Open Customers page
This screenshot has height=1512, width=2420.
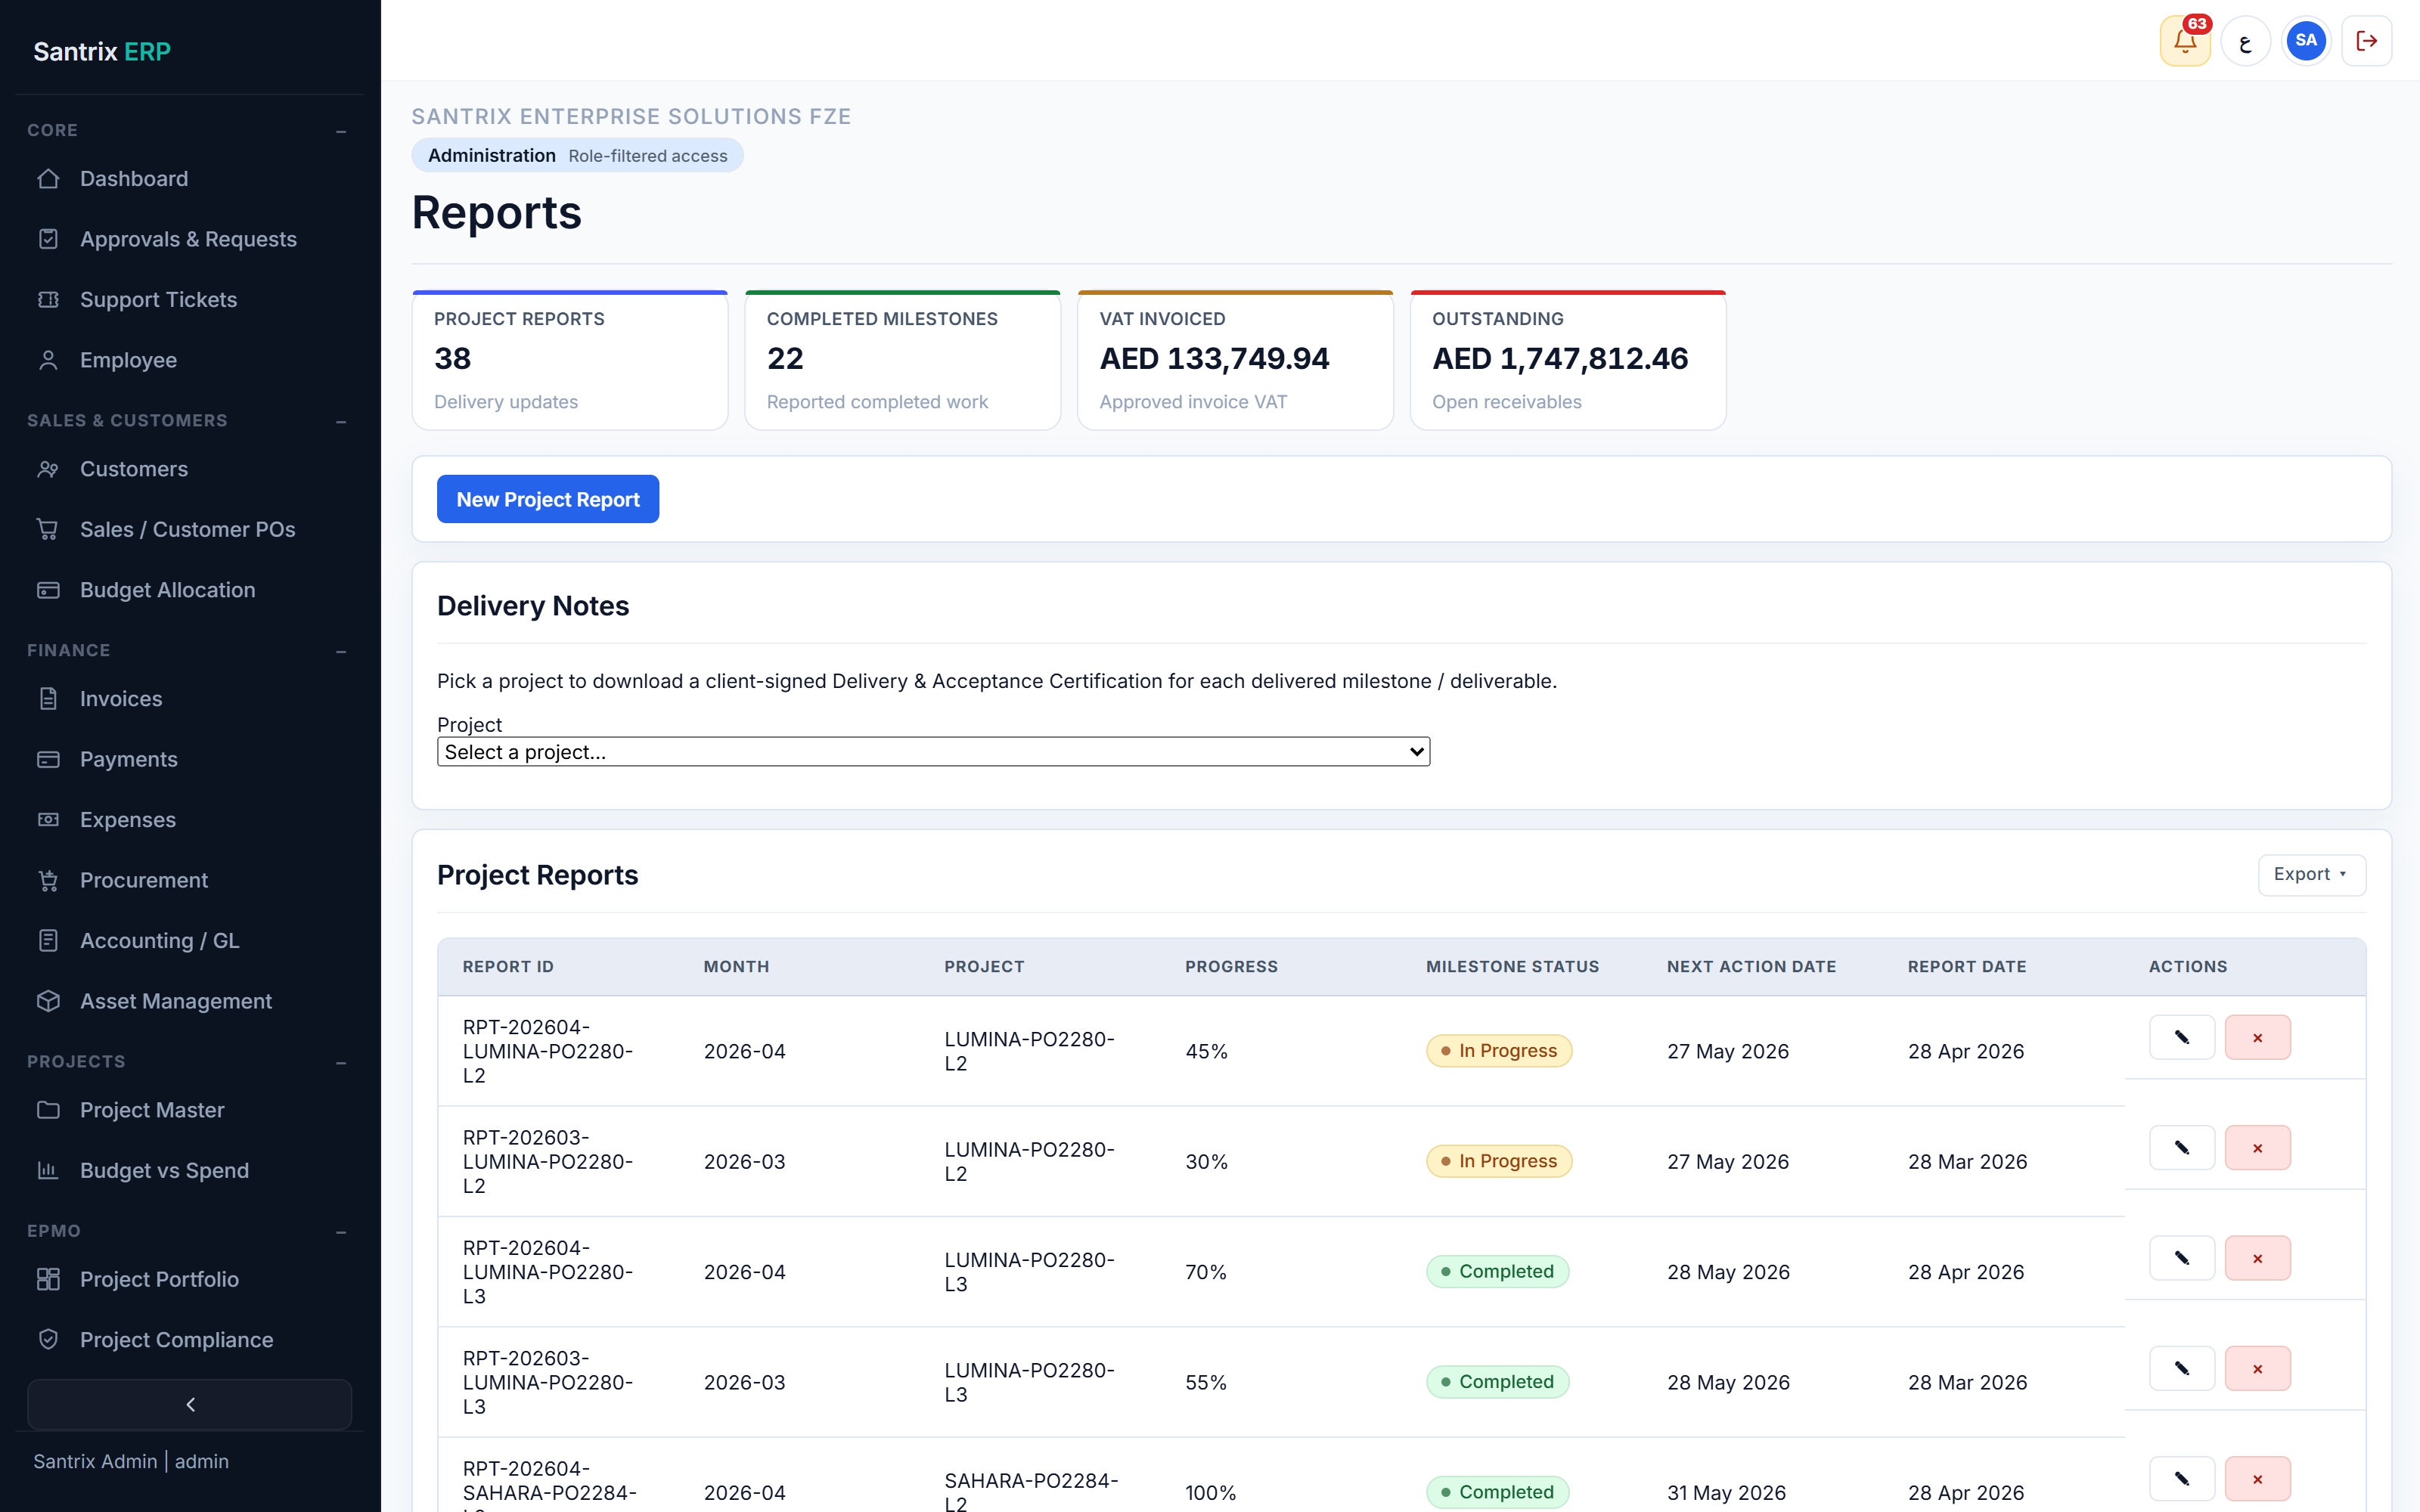pyautogui.click(x=190, y=469)
